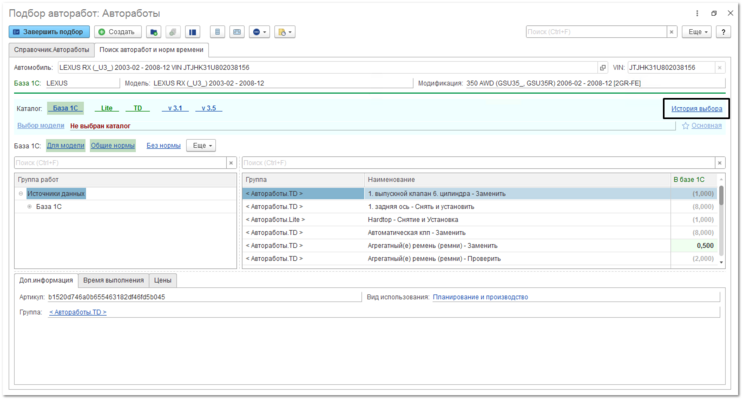Clear the works table search field
Image resolution: width=743 pixels, height=400 pixels.
click(720, 163)
